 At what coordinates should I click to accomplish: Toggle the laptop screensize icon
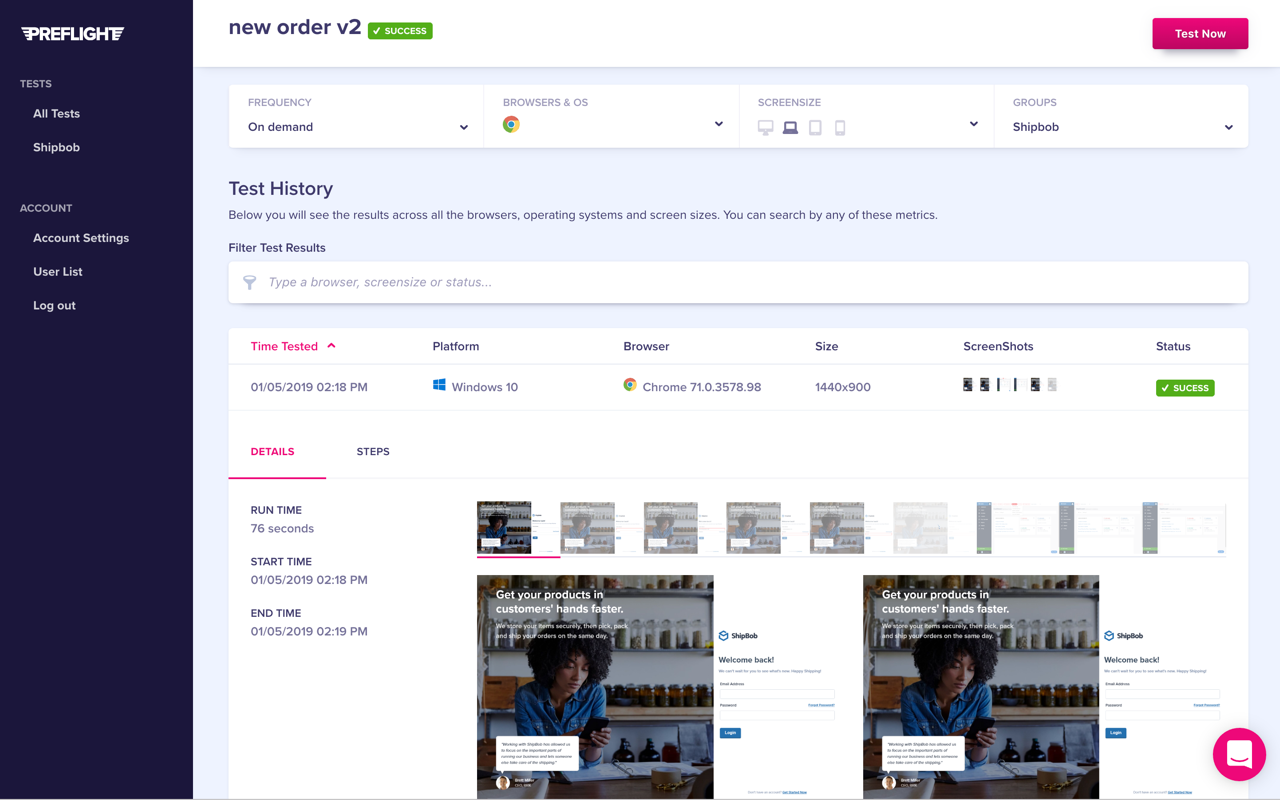coord(790,128)
